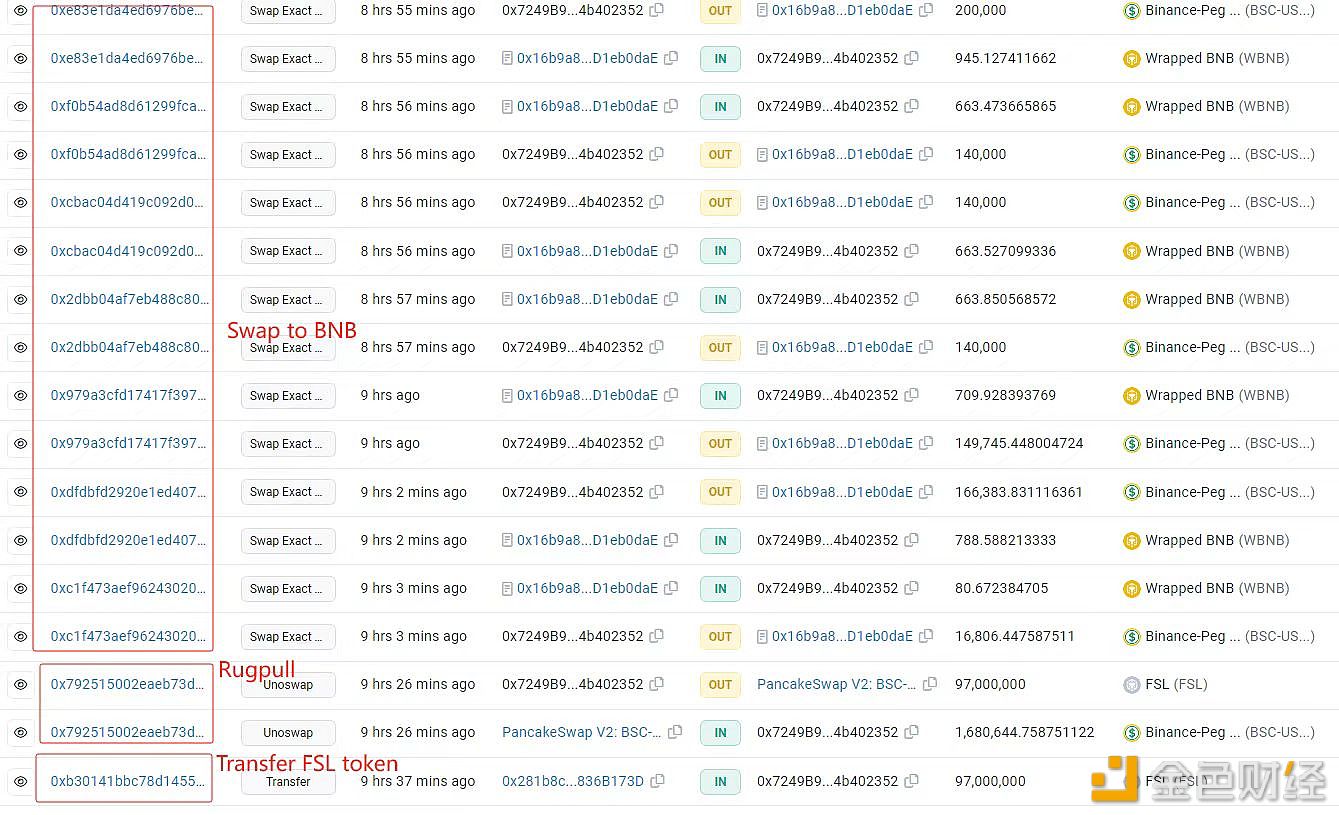Image resolution: width=1339 pixels, height=815 pixels.
Task: Select the "9 hrs ago" age in the 709.928393769 row
Action: pos(390,396)
